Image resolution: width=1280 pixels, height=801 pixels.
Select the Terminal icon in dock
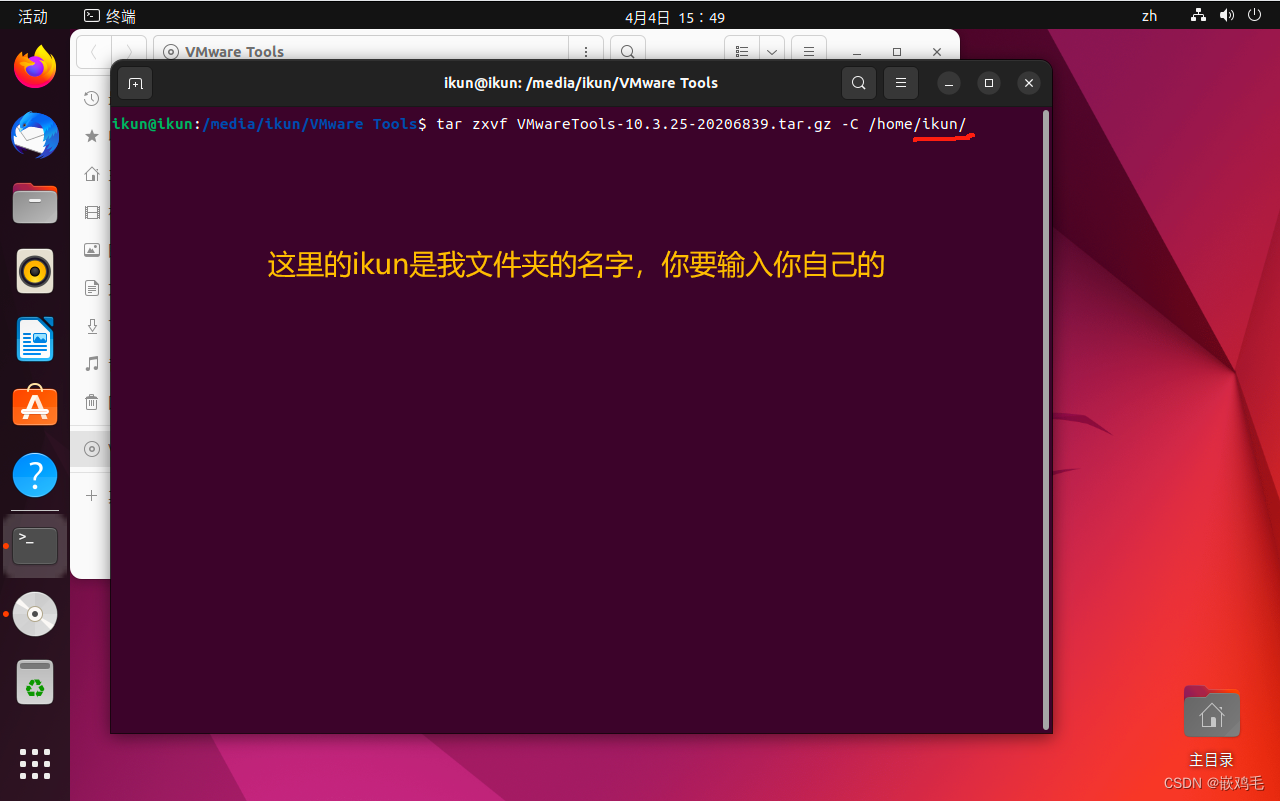[35, 546]
